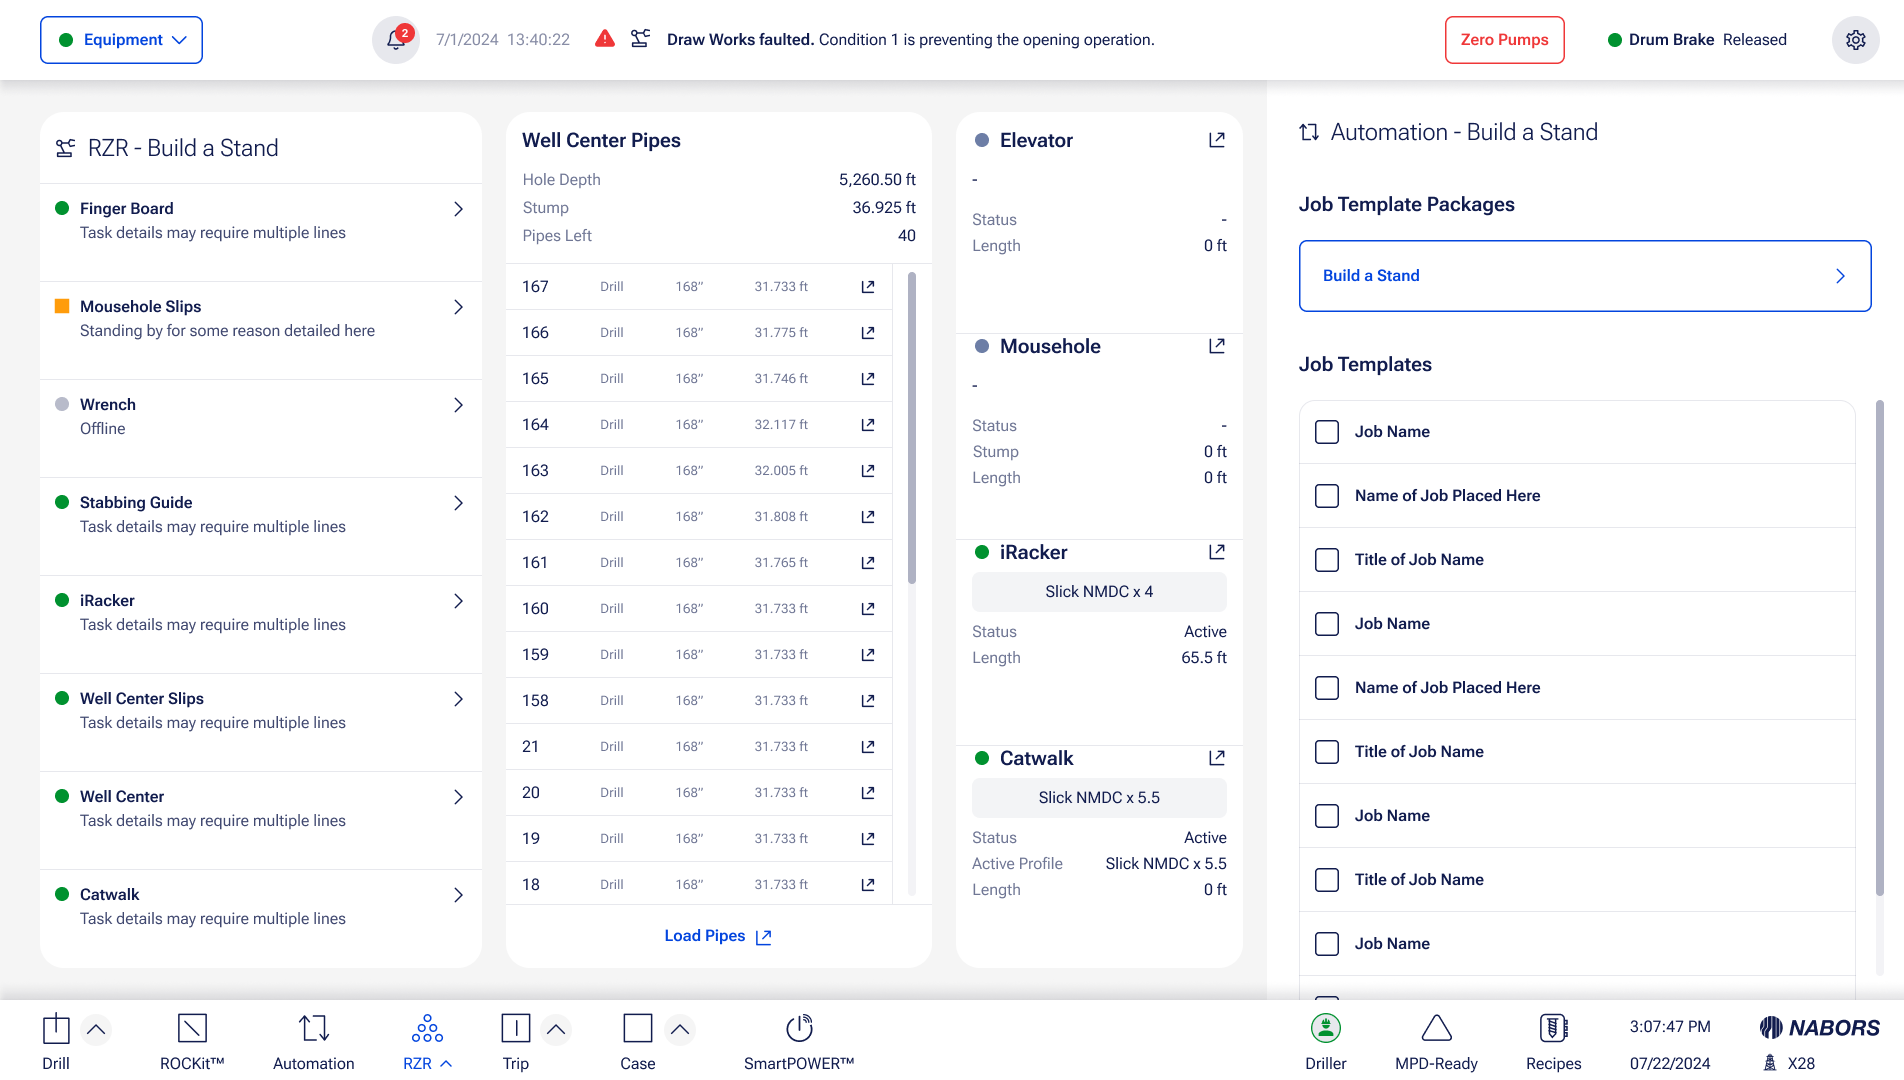Expand Case menu up-arrow
This screenshot has width=1904, height=1080.
tap(680, 1029)
